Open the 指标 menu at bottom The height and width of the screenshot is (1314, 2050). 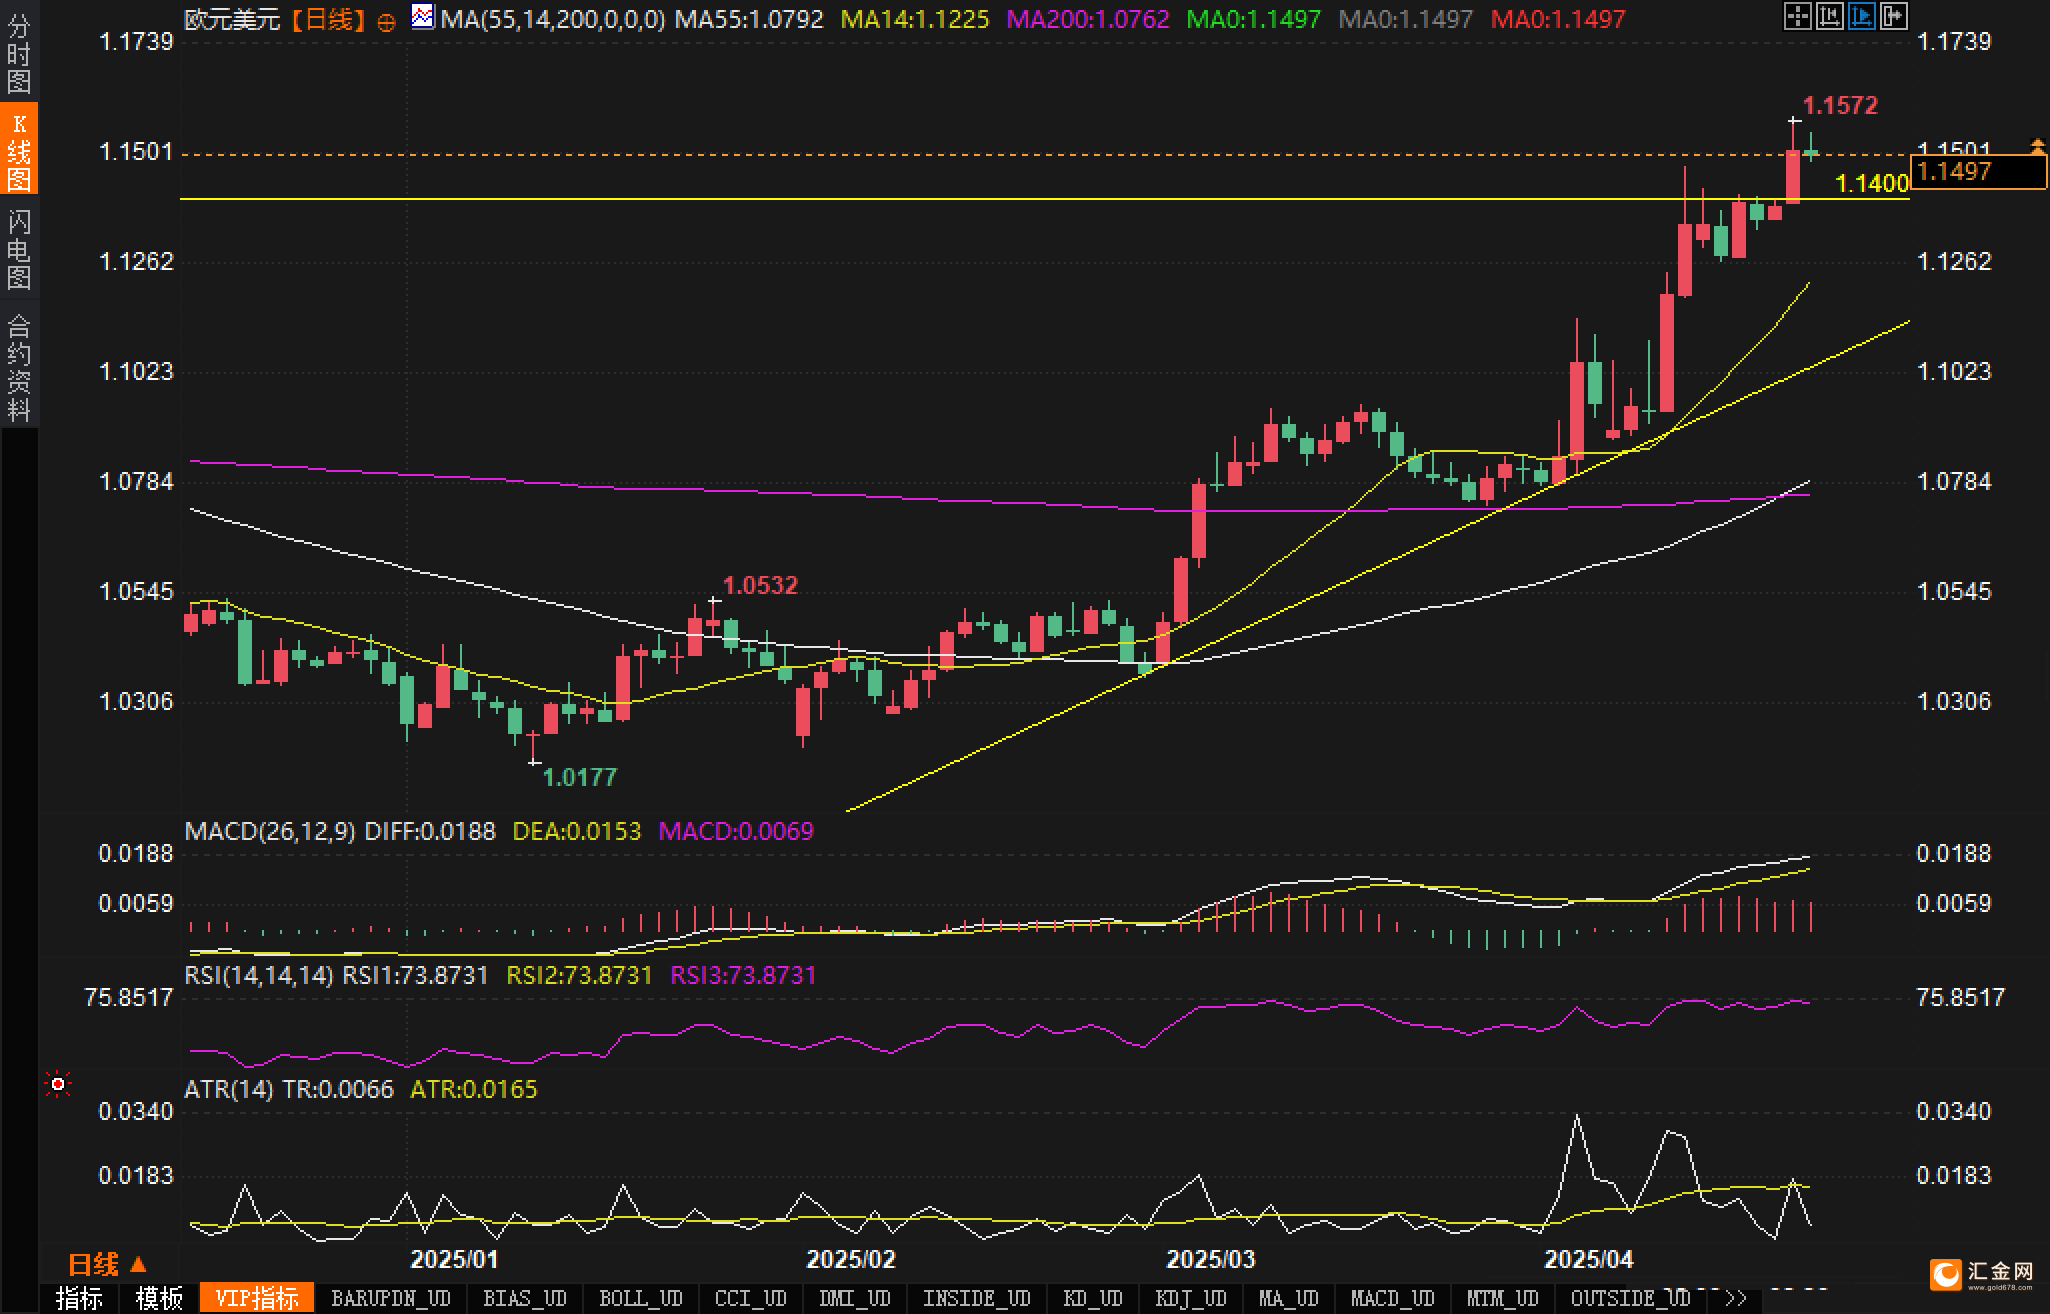pos(79,1298)
